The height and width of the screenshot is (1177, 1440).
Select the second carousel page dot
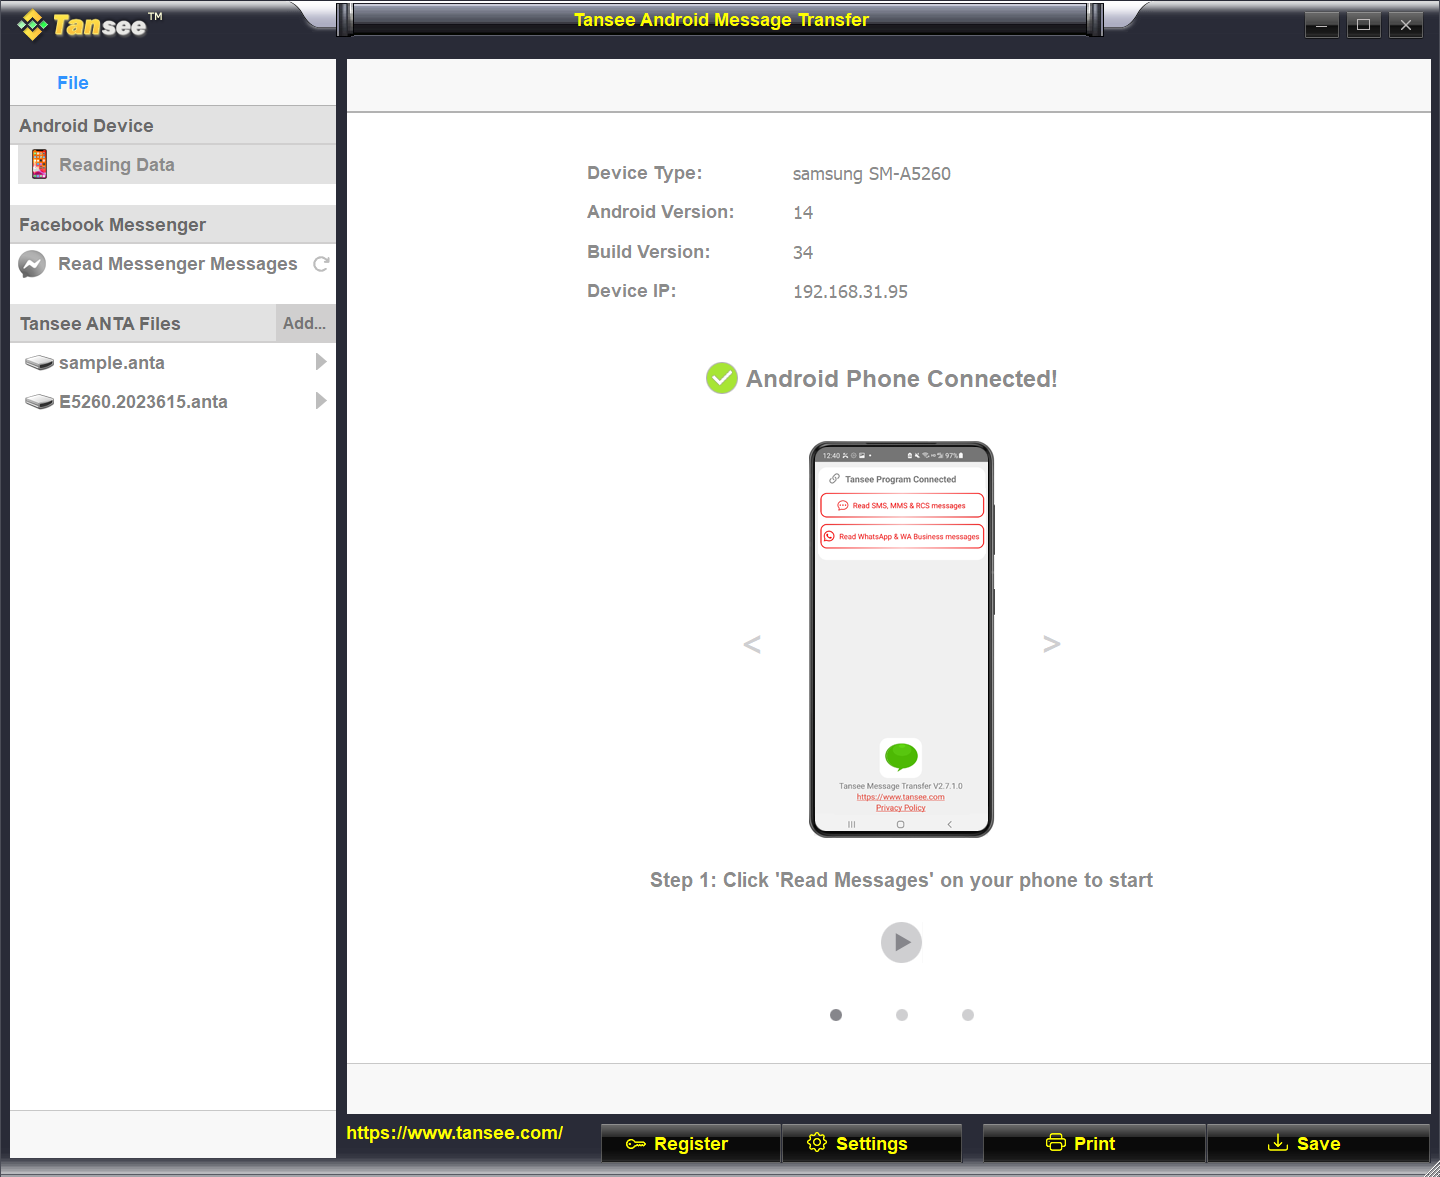[x=901, y=1014]
